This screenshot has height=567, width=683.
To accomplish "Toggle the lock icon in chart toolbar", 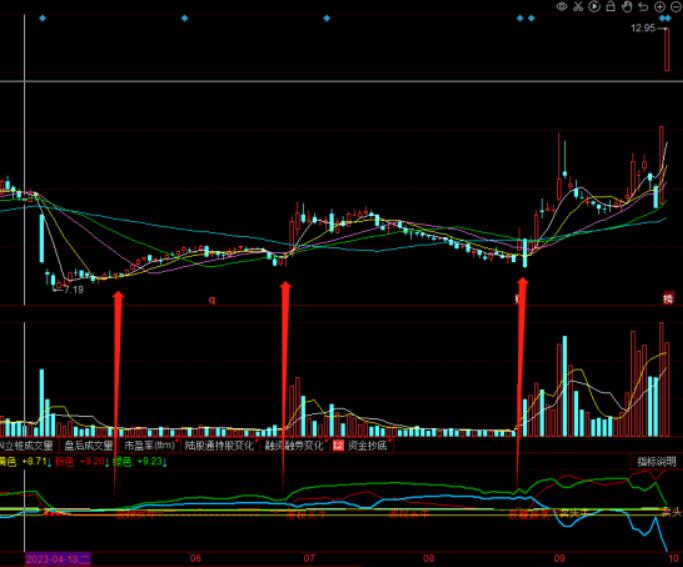I will 612,7.
